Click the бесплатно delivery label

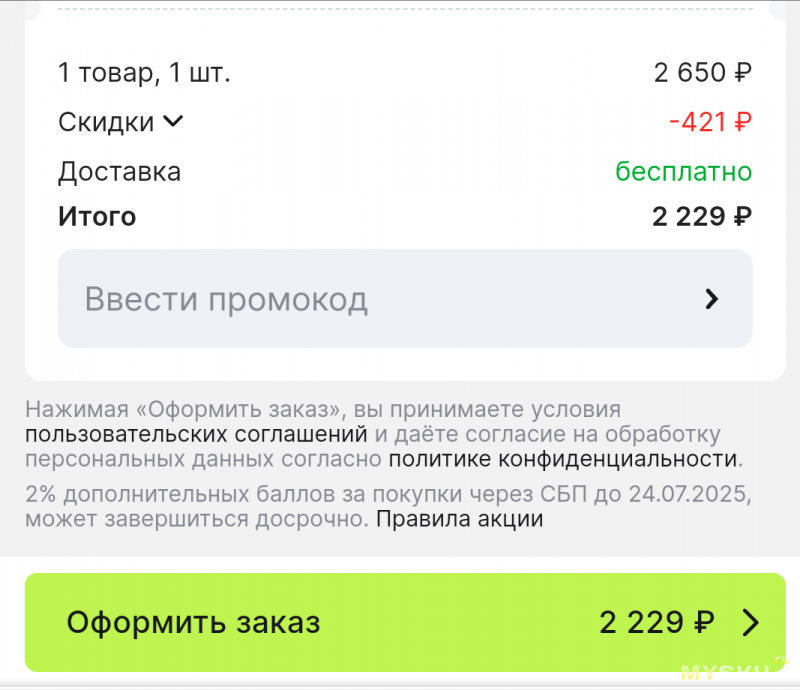pyautogui.click(x=684, y=171)
